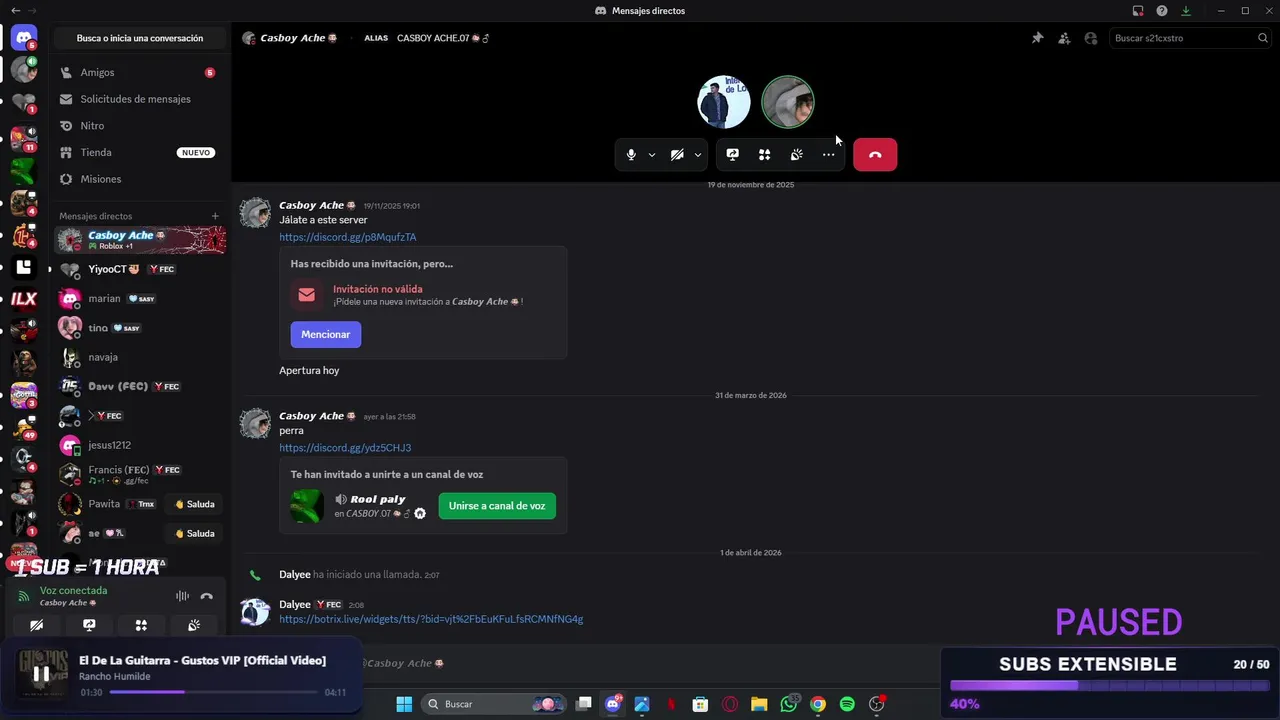Open pinned messages icon
This screenshot has height=720, width=1280.
click(1038, 38)
